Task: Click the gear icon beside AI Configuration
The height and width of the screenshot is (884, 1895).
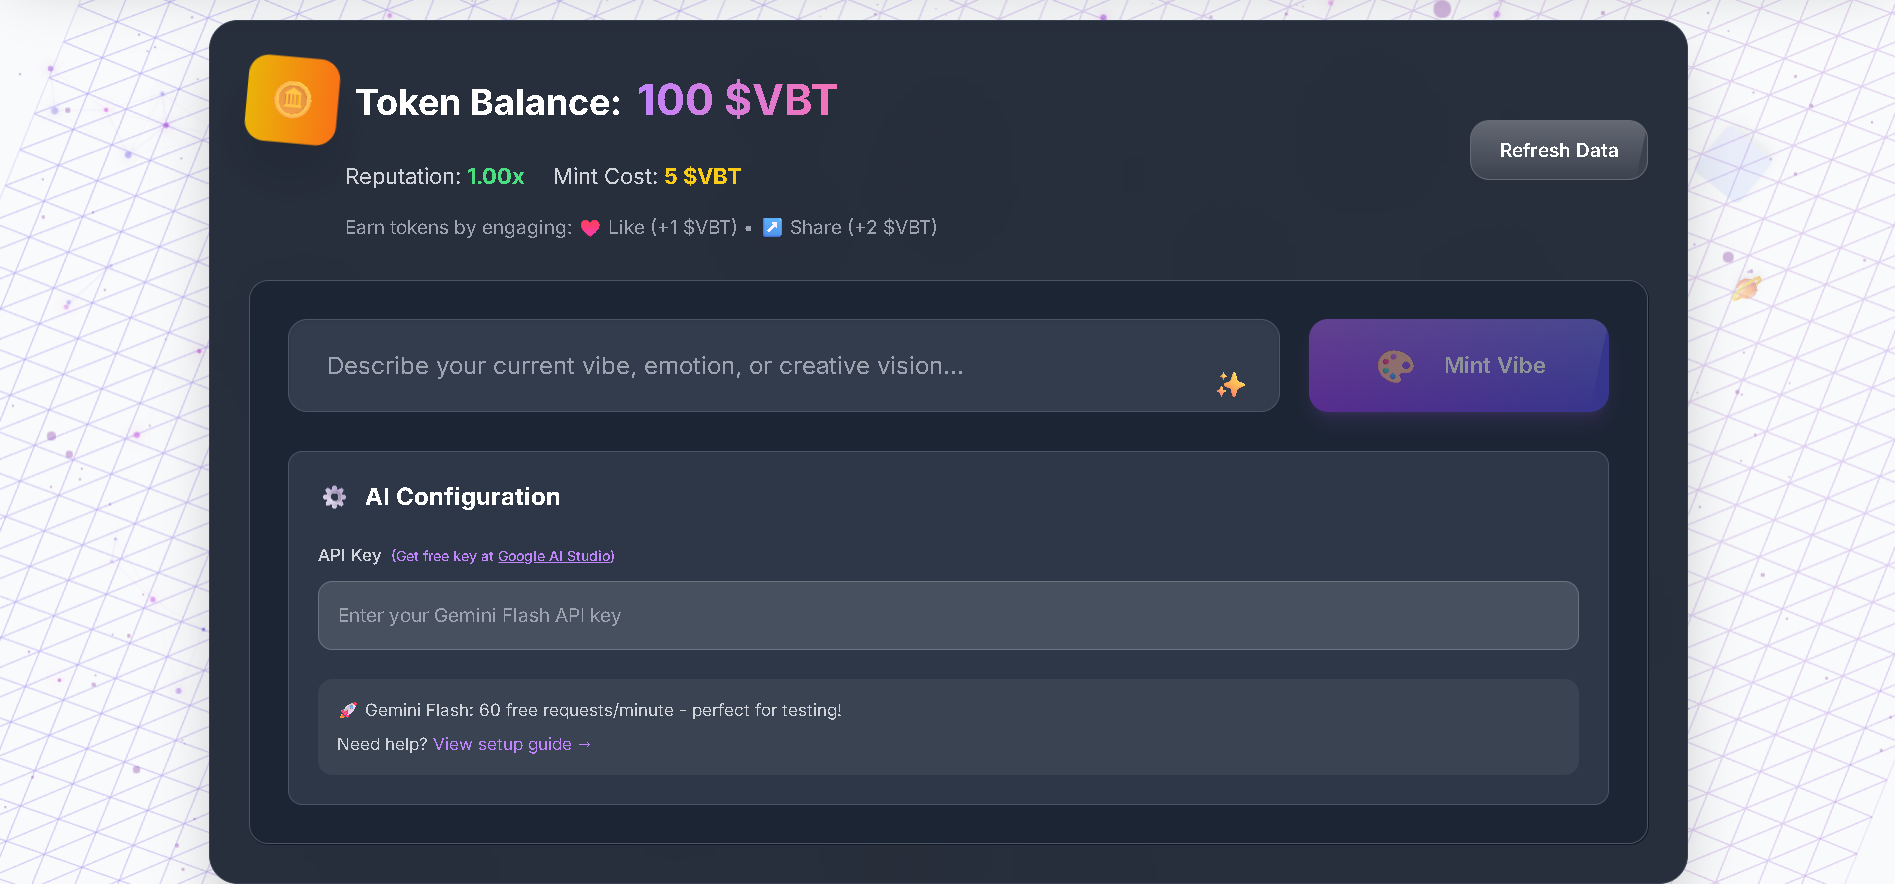Action: coord(334,497)
